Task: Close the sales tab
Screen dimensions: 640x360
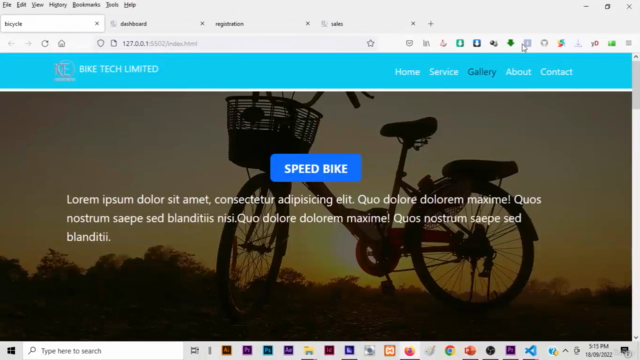Action: (x=413, y=24)
